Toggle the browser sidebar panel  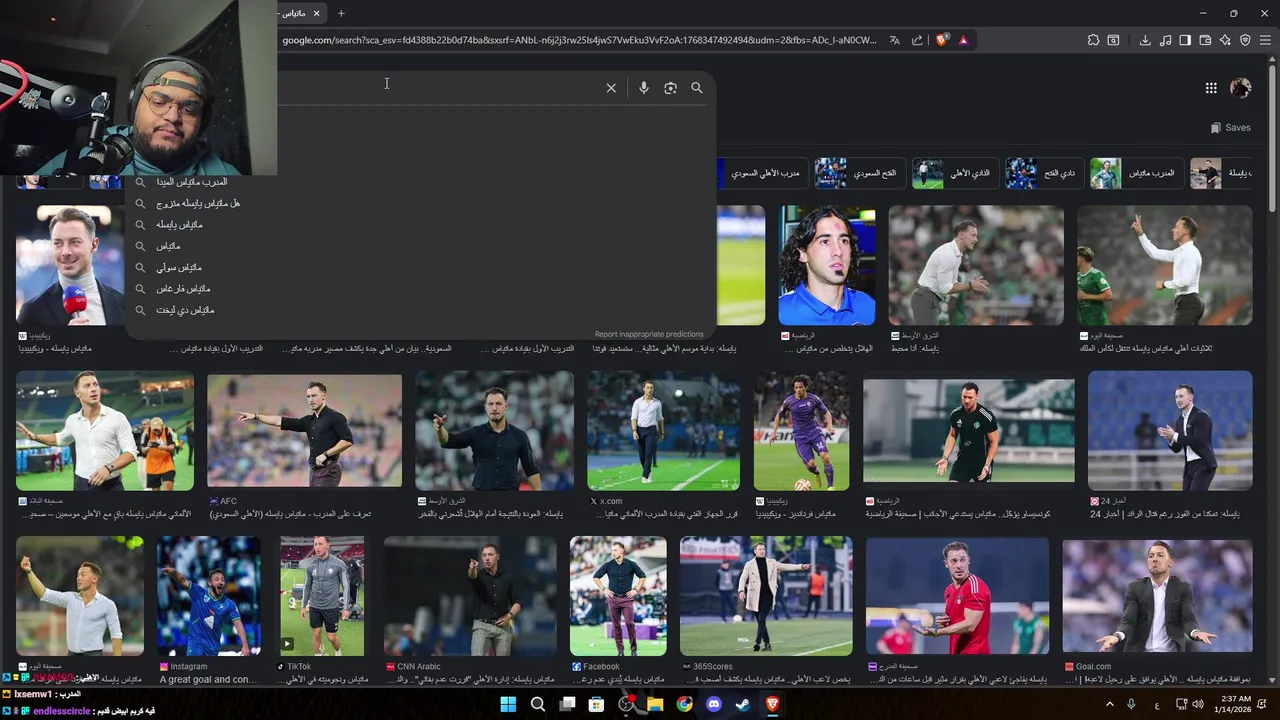1185,40
